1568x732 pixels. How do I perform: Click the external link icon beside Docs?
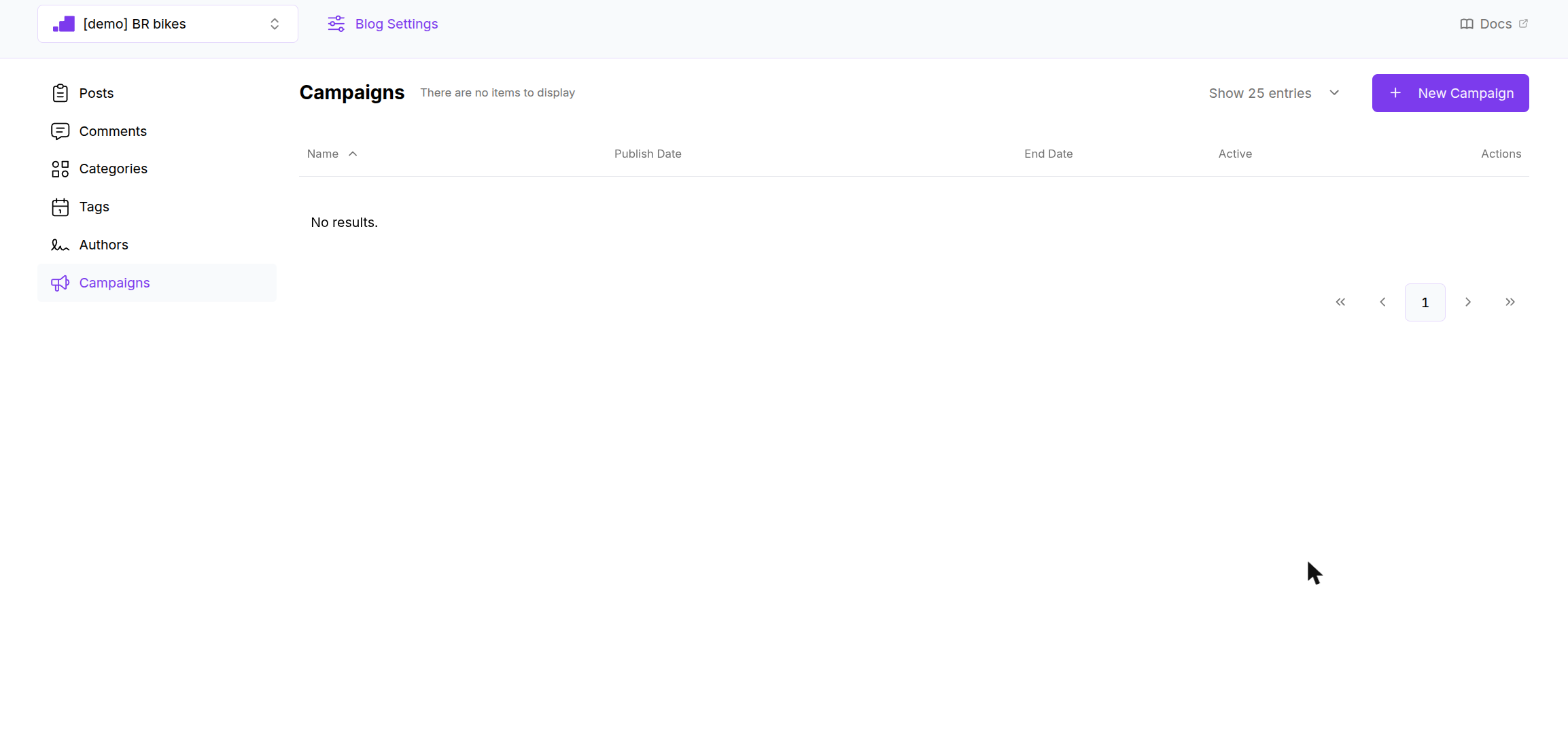(1523, 24)
